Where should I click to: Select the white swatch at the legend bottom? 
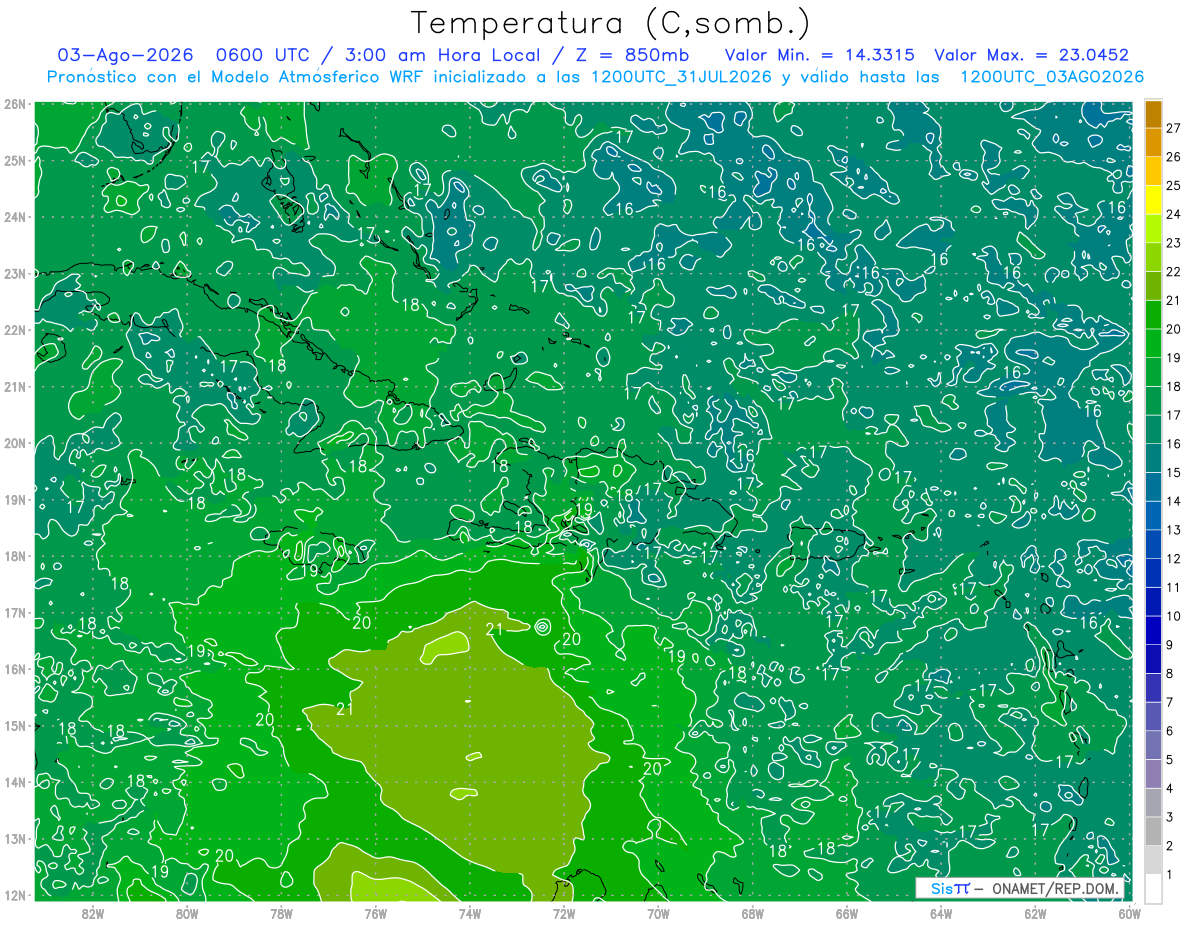pyautogui.click(x=1153, y=888)
